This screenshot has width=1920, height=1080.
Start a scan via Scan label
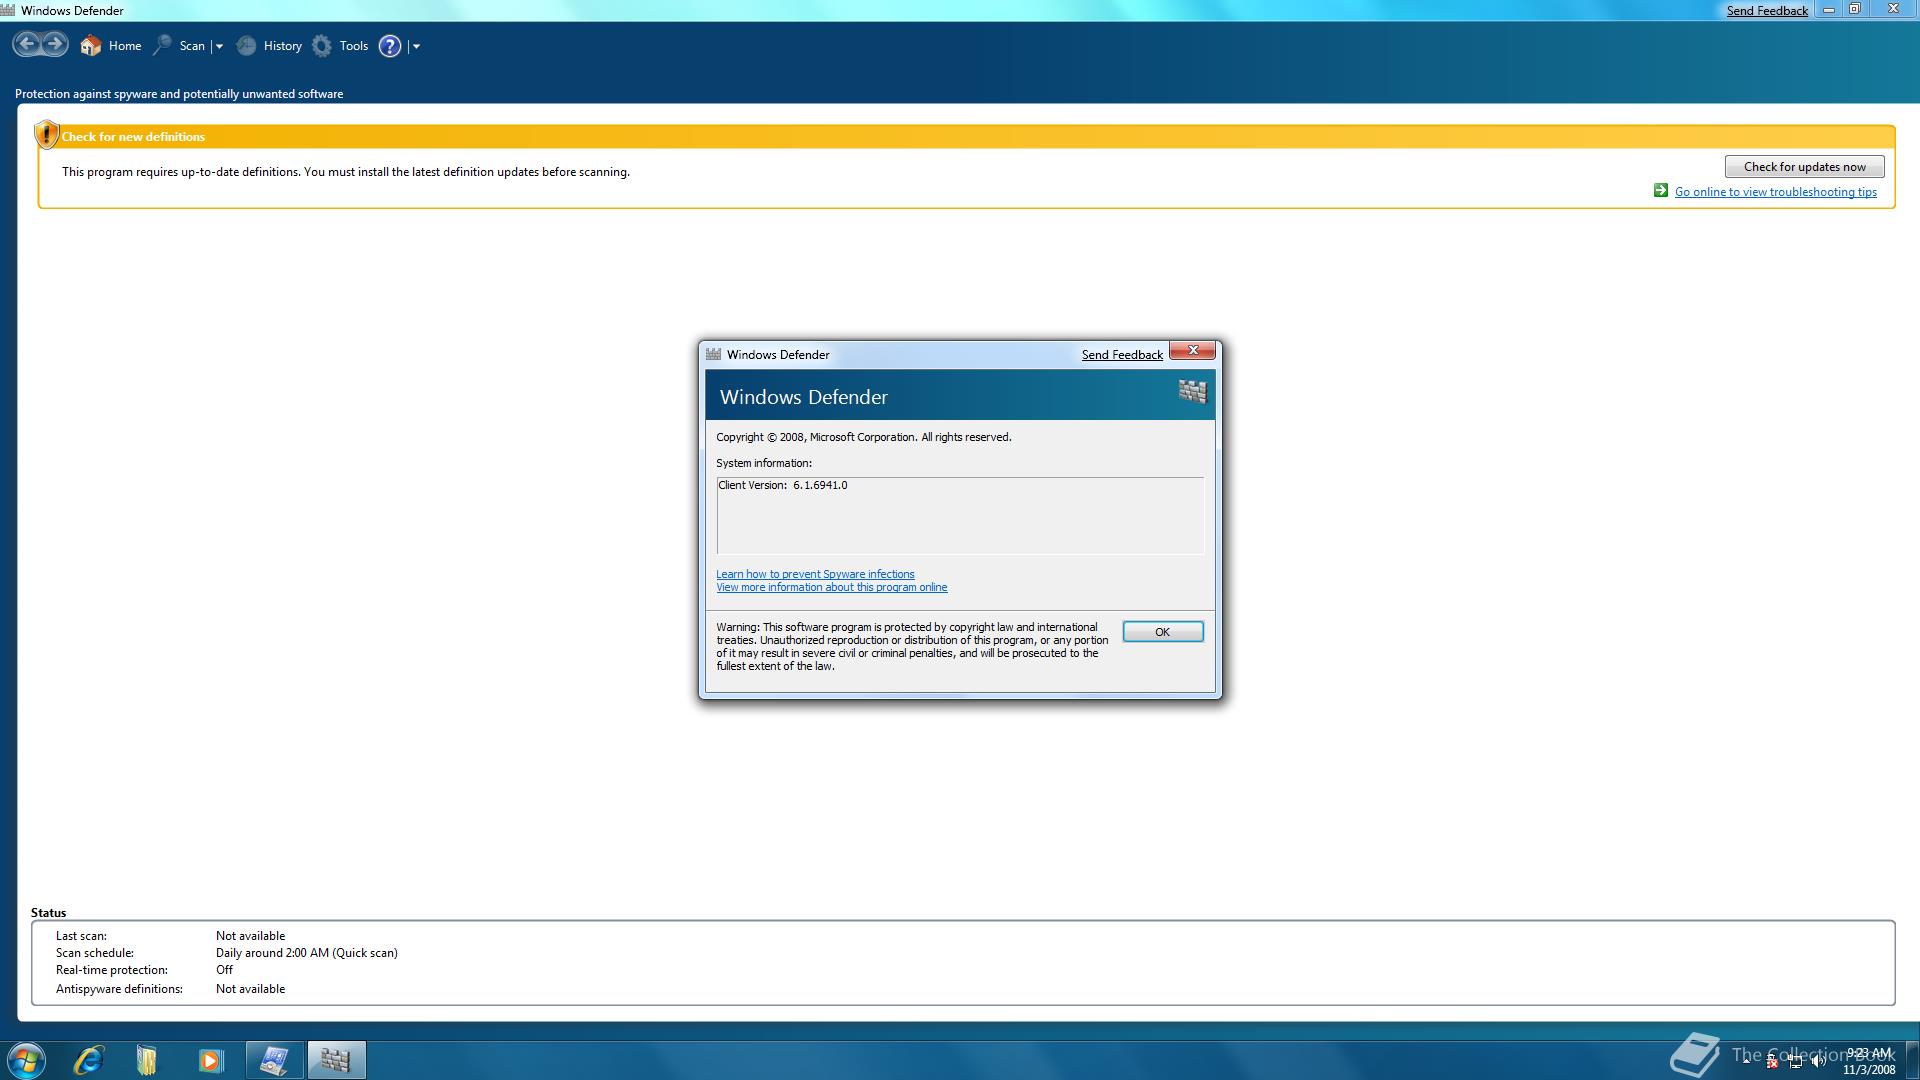point(192,46)
